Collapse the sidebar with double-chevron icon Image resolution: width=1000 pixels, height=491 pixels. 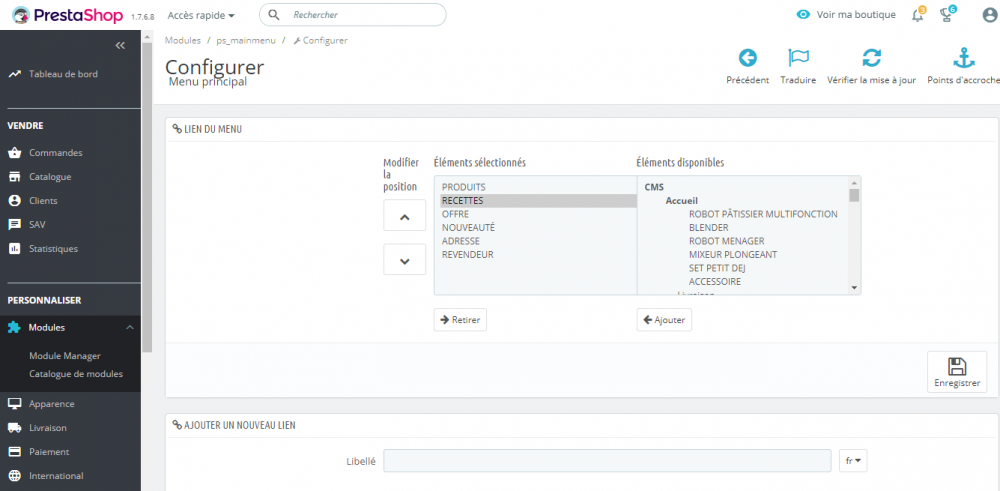pos(120,45)
